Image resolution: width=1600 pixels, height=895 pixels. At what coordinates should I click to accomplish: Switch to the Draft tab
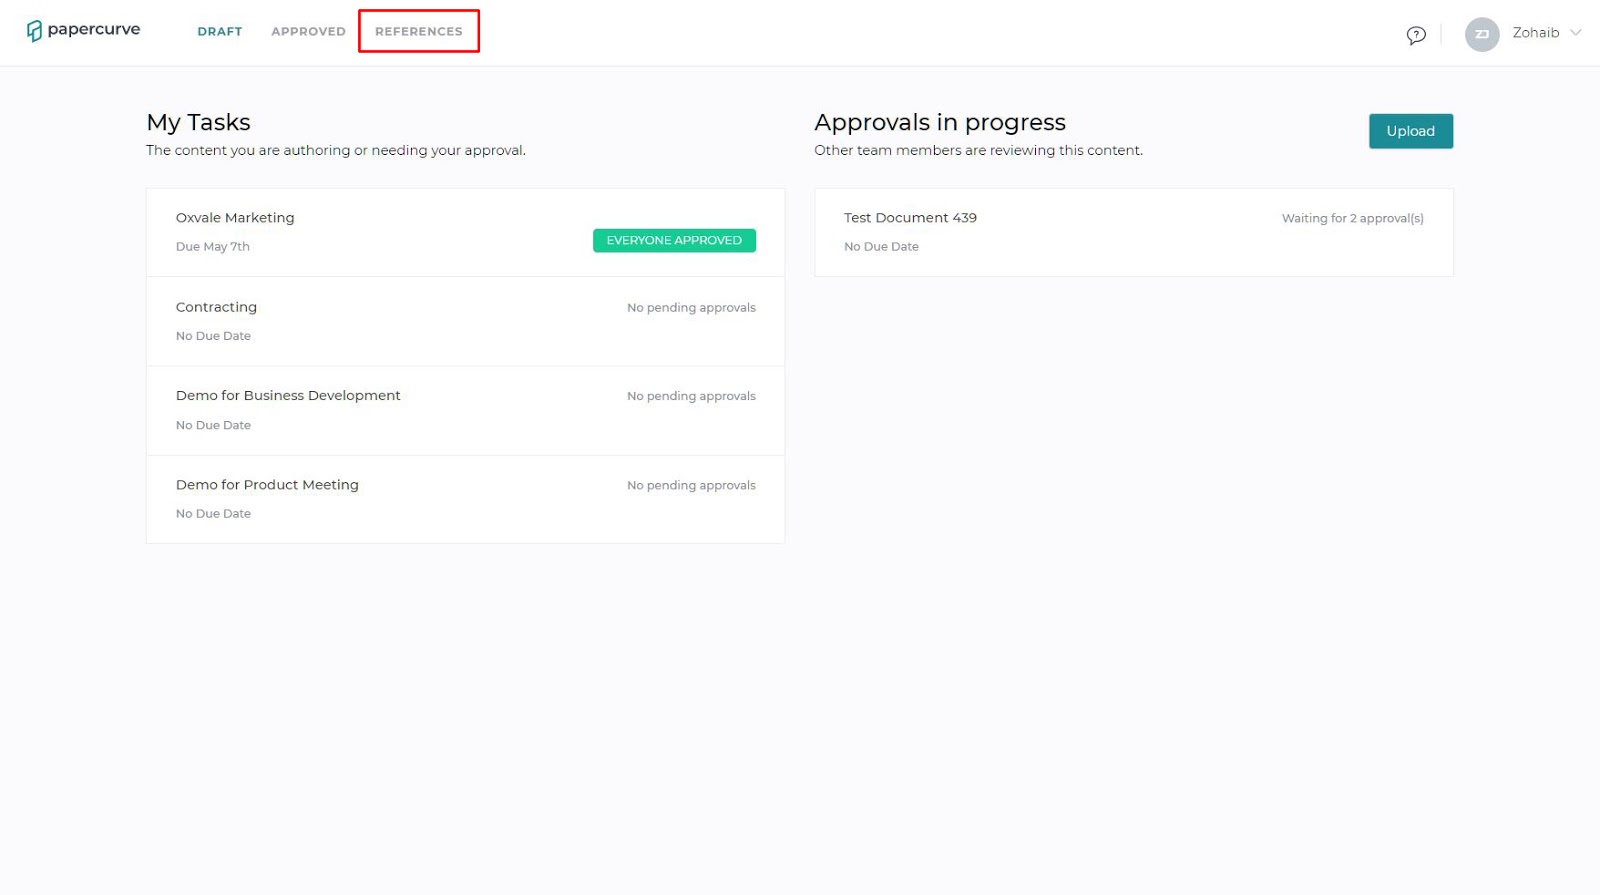click(x=220, y=32)
